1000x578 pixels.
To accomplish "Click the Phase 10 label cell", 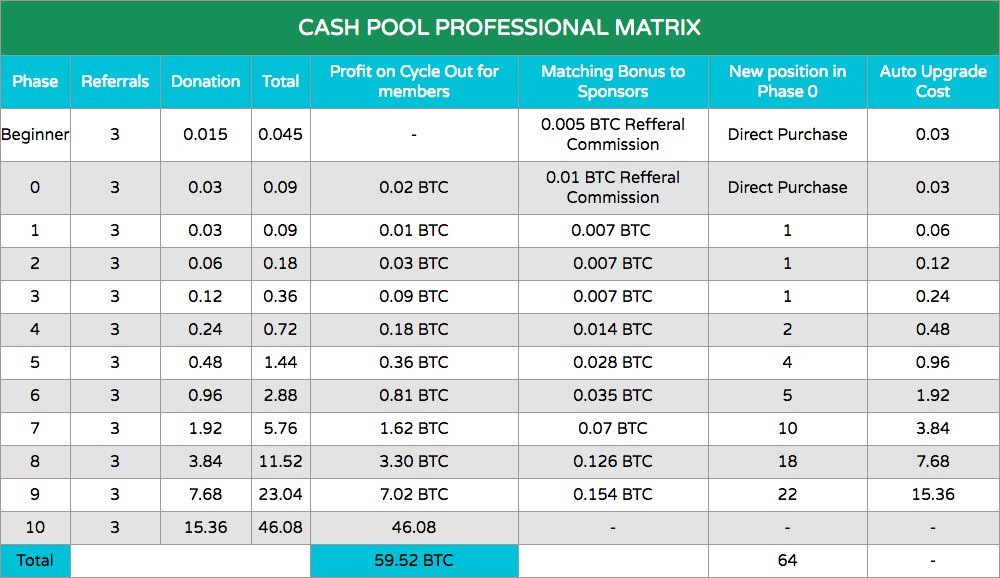I will tap(35, 528).
